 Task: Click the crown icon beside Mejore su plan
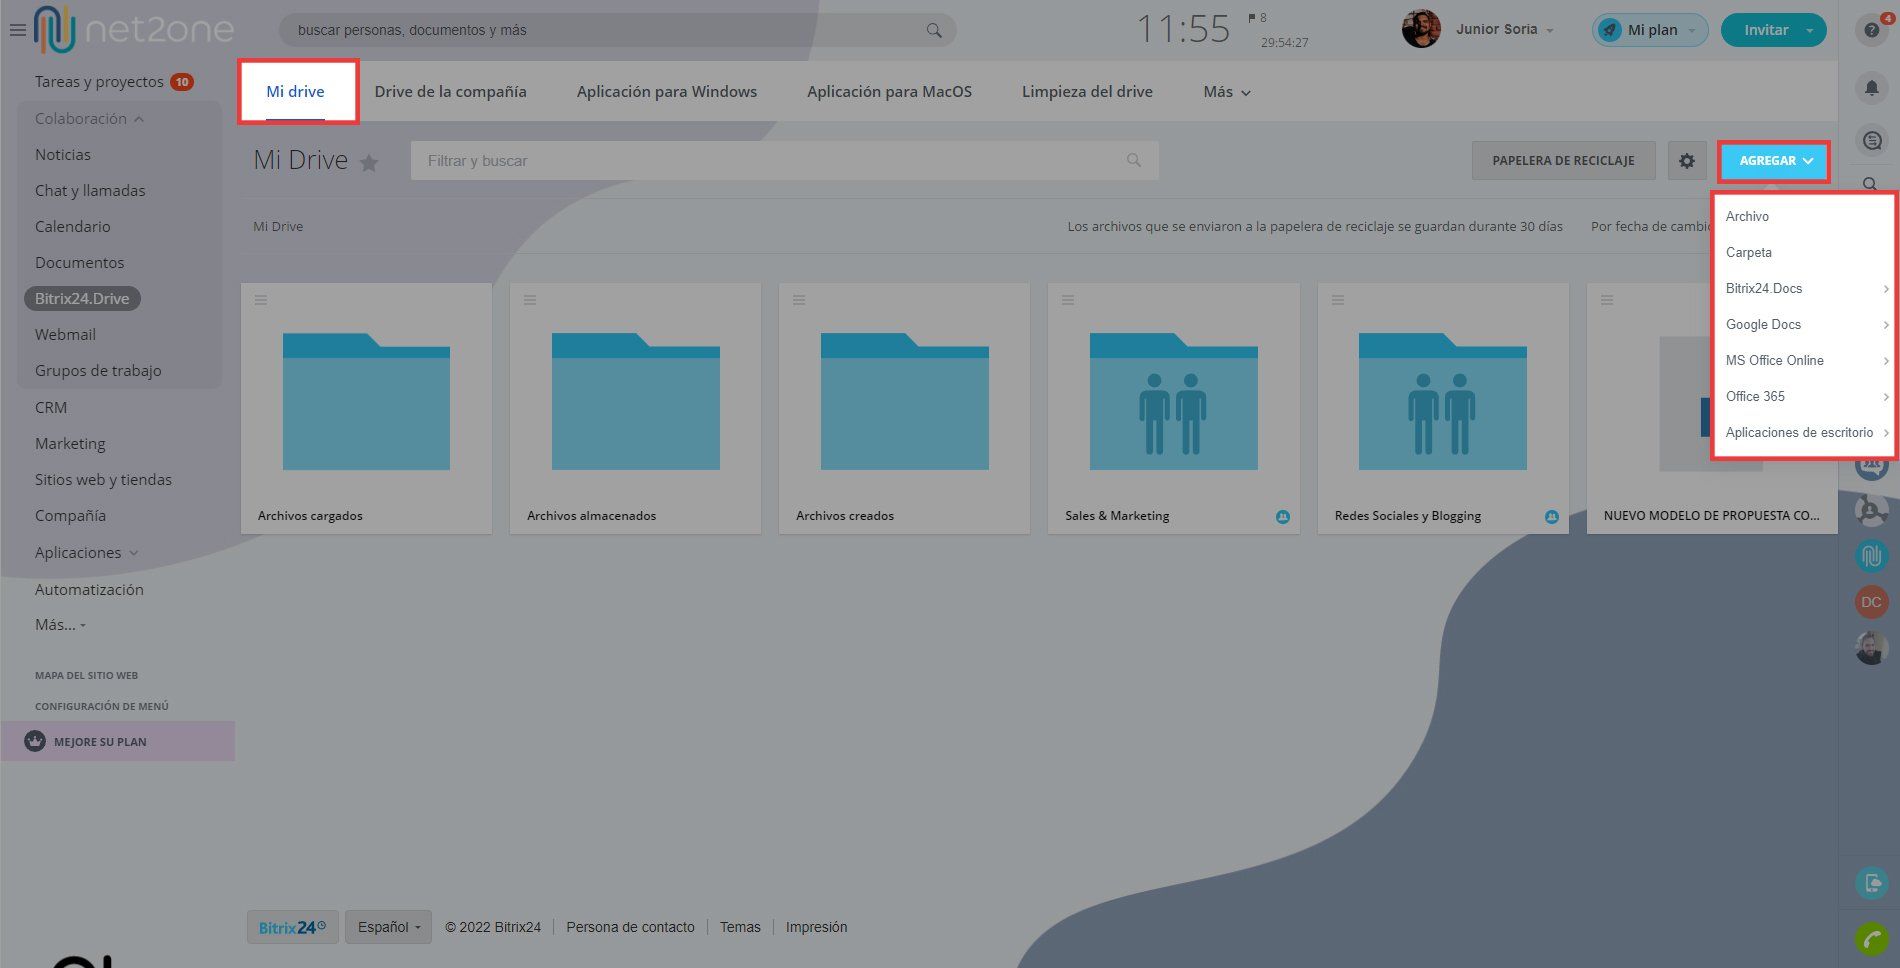pos(35,741)
